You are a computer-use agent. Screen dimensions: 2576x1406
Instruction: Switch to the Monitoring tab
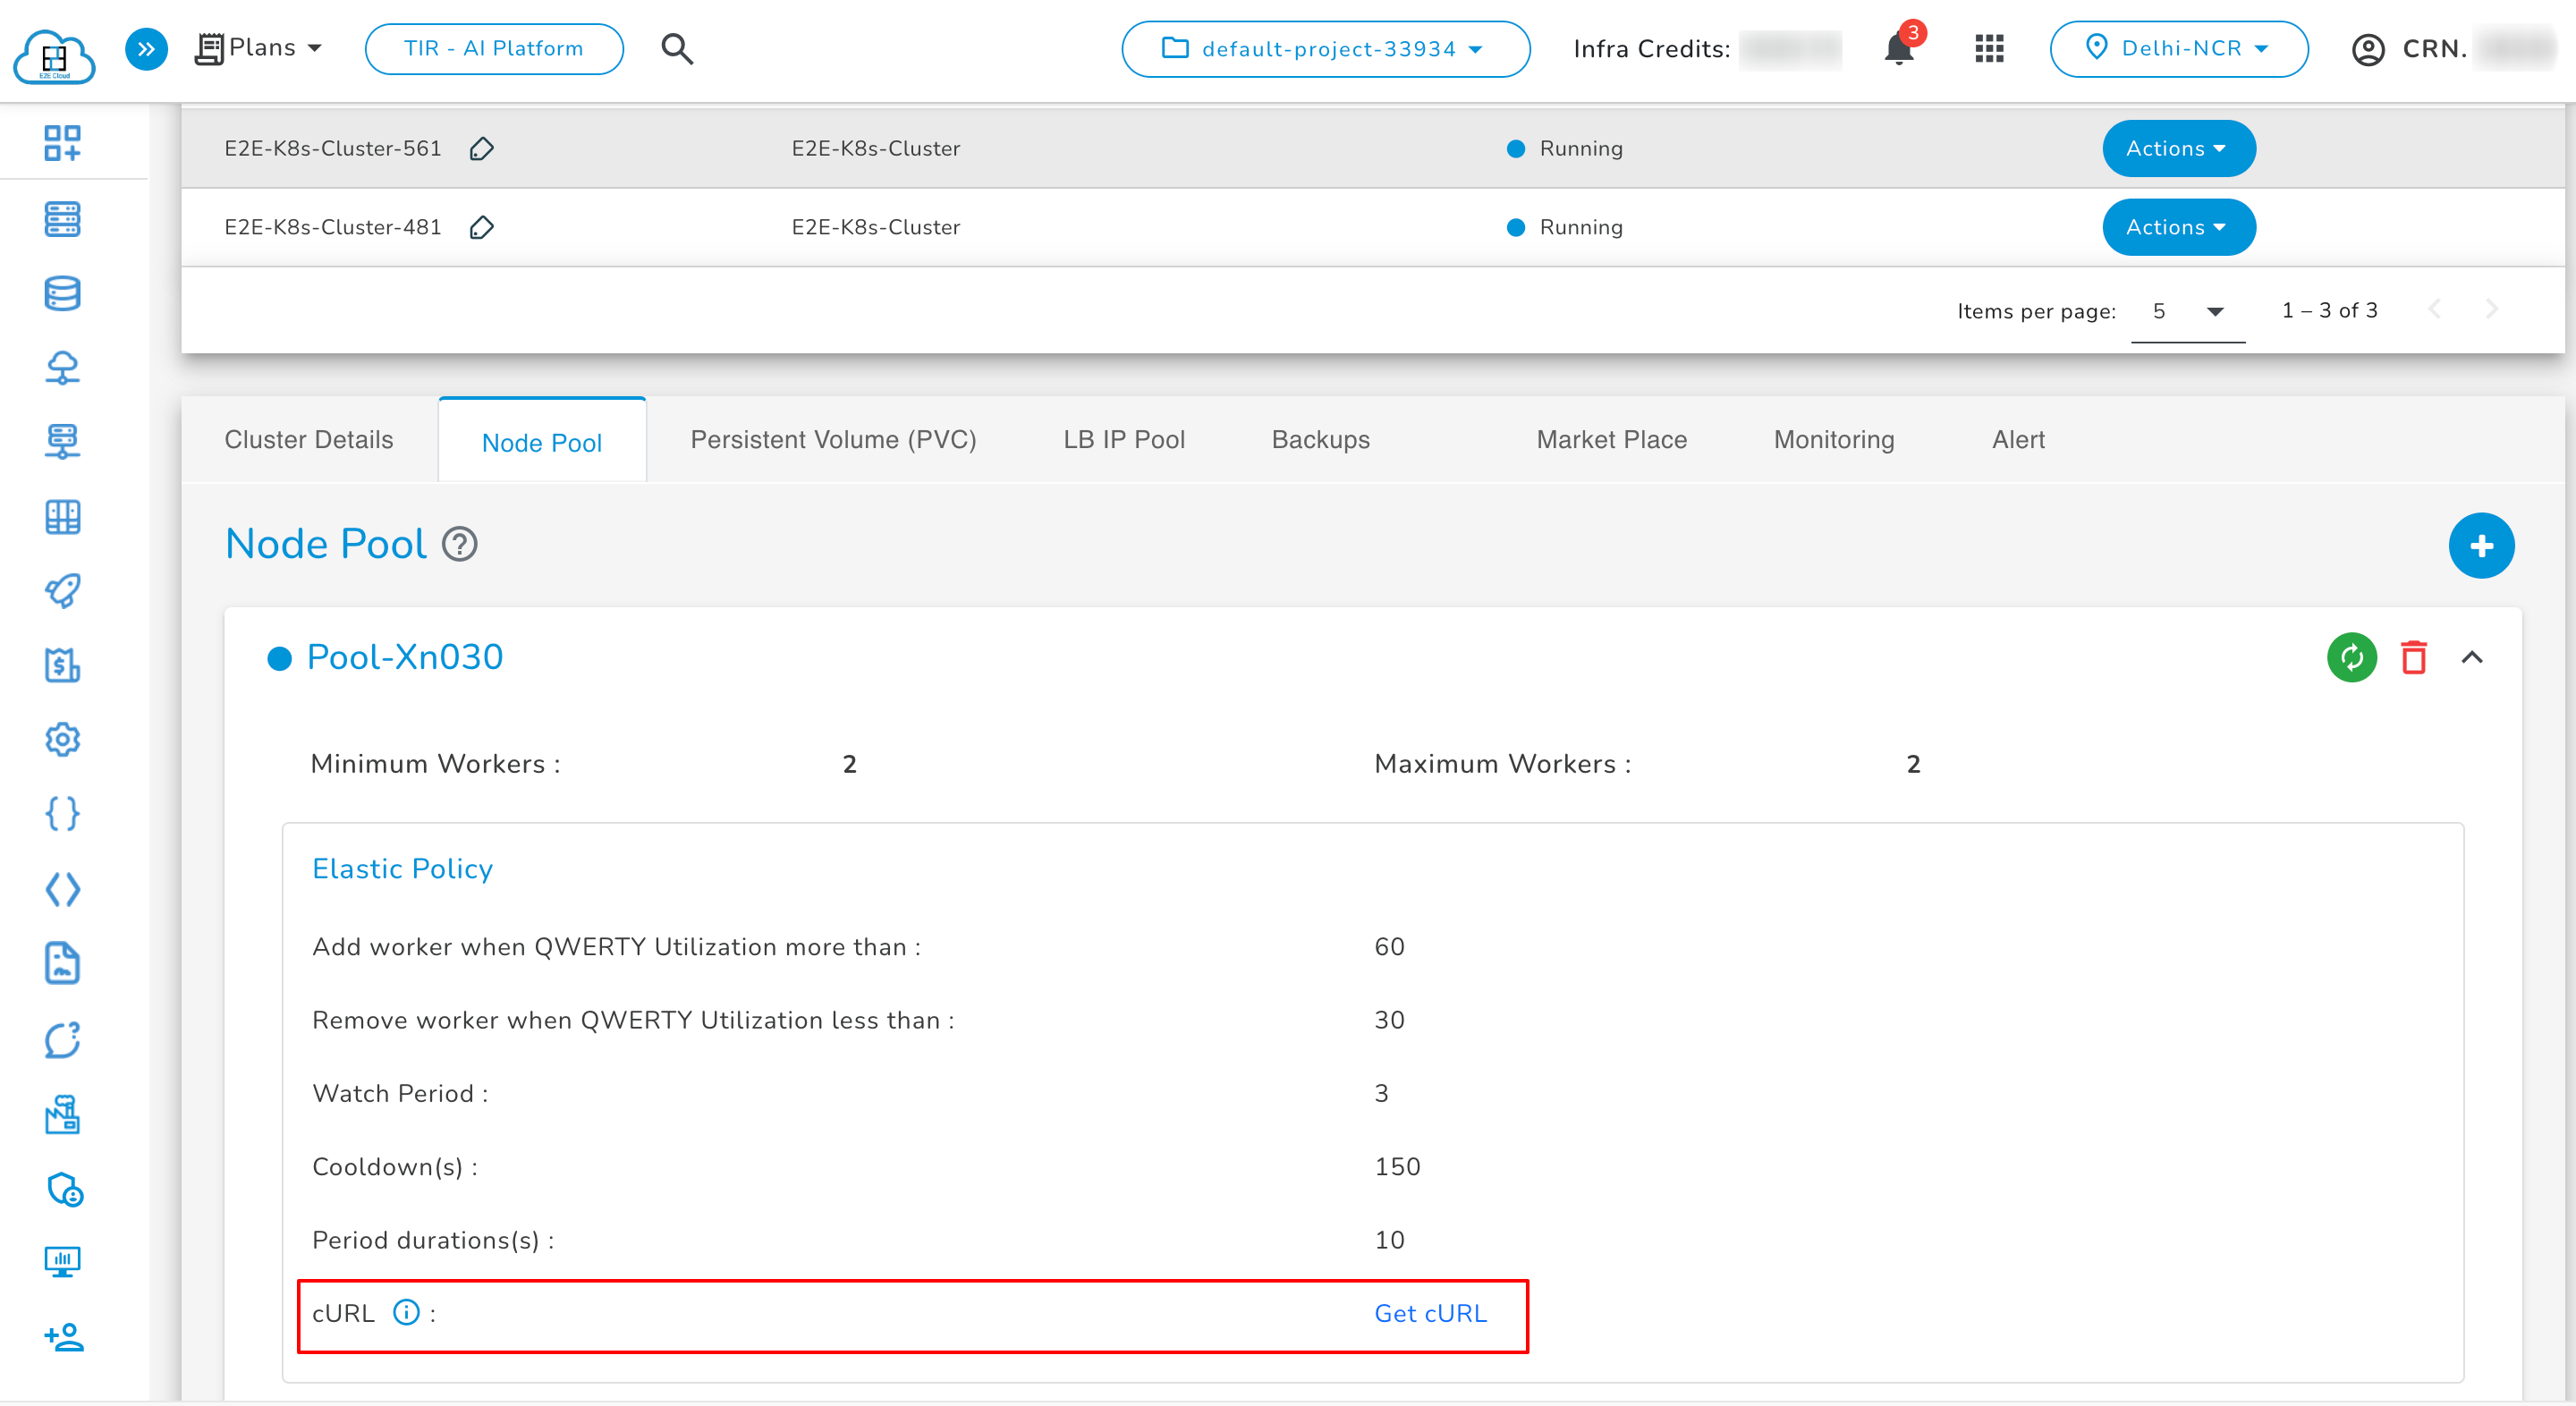pyautogui.click(x=1833, y=440)
